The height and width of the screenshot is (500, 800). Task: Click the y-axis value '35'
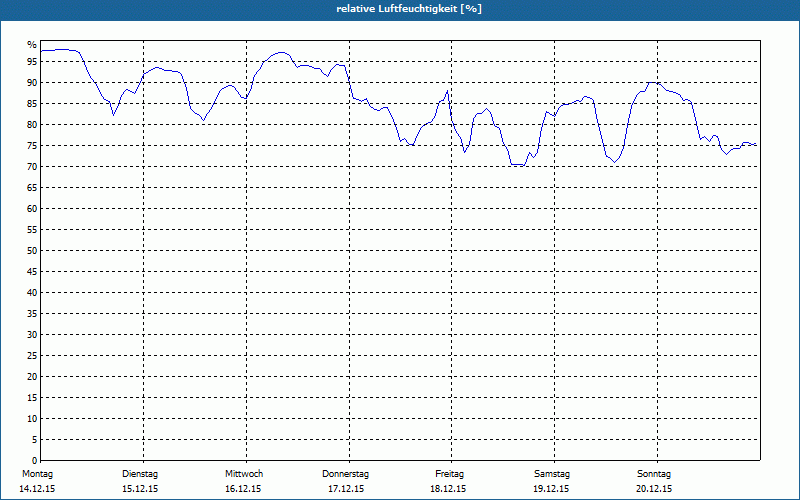[32, 314]
